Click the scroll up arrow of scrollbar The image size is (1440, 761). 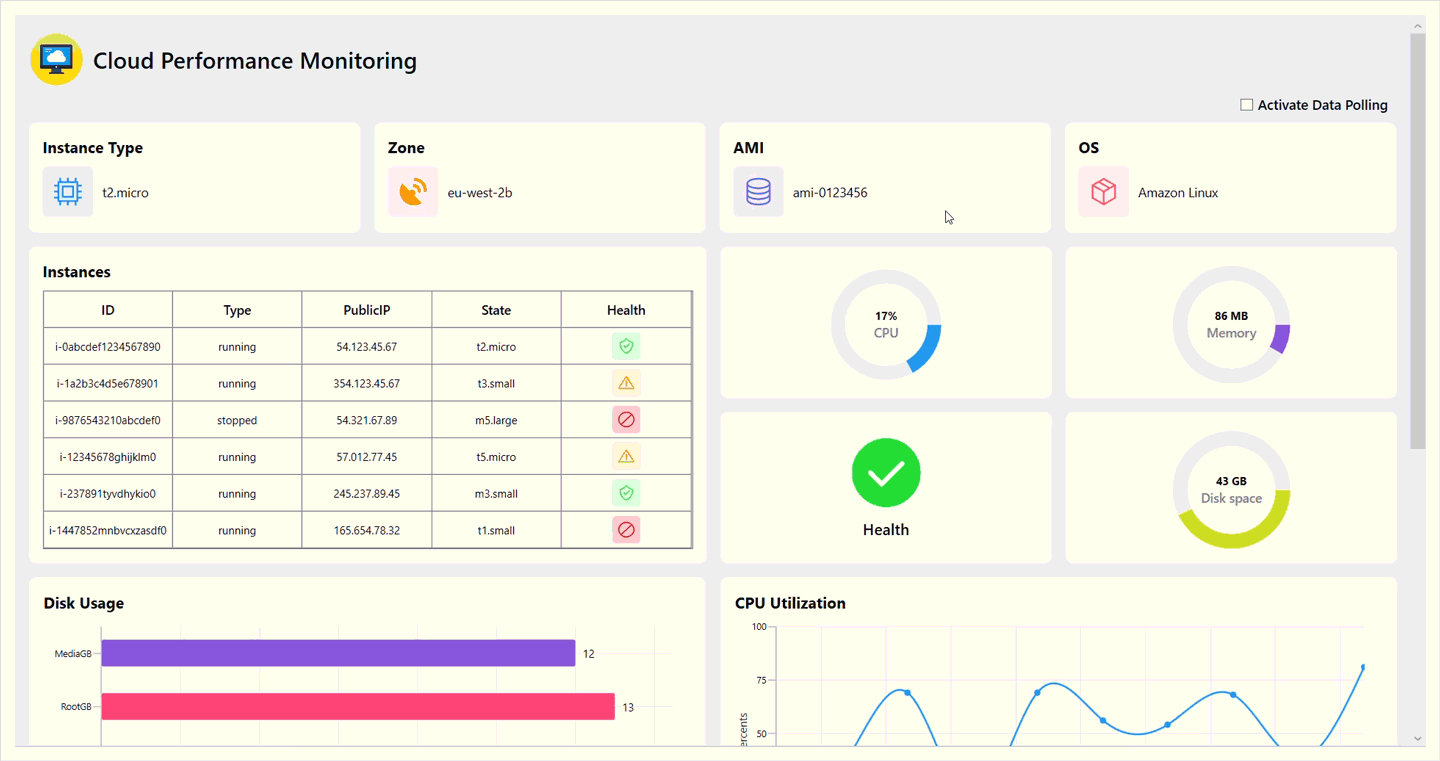coord(1418,25)
